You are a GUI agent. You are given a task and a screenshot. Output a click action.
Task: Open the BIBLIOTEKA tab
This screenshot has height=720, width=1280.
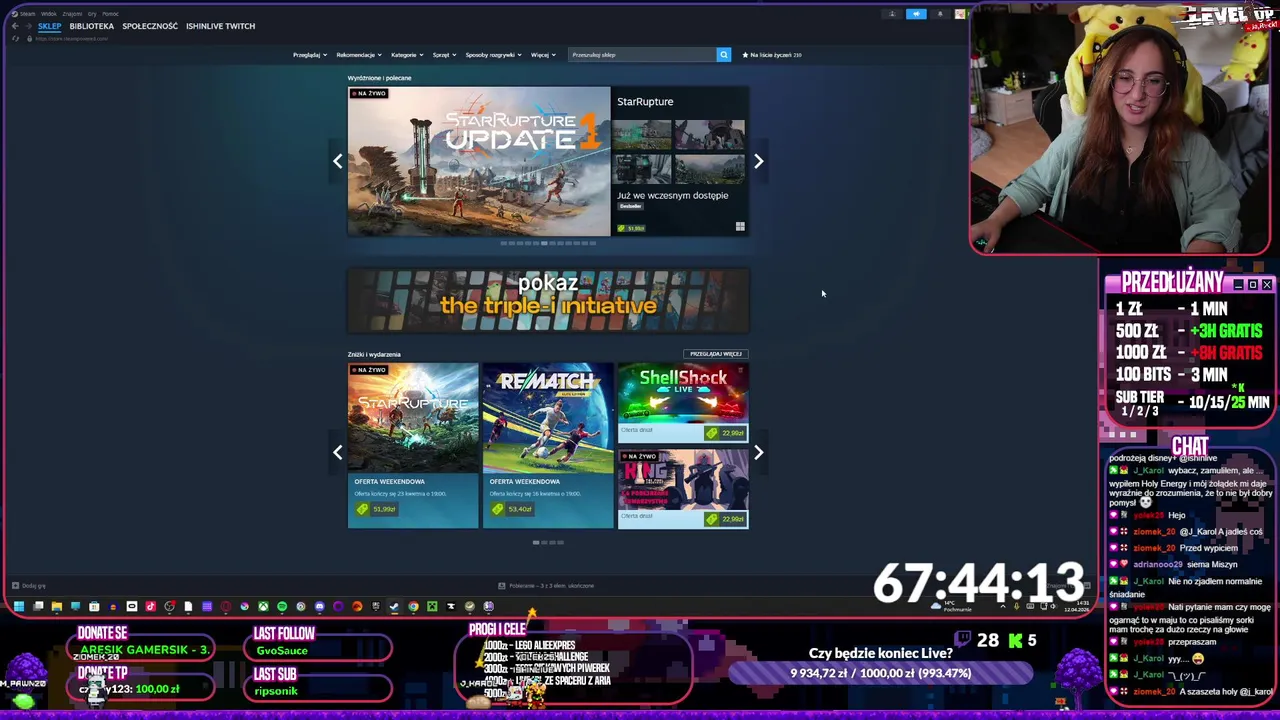click(x=91, y=26)
